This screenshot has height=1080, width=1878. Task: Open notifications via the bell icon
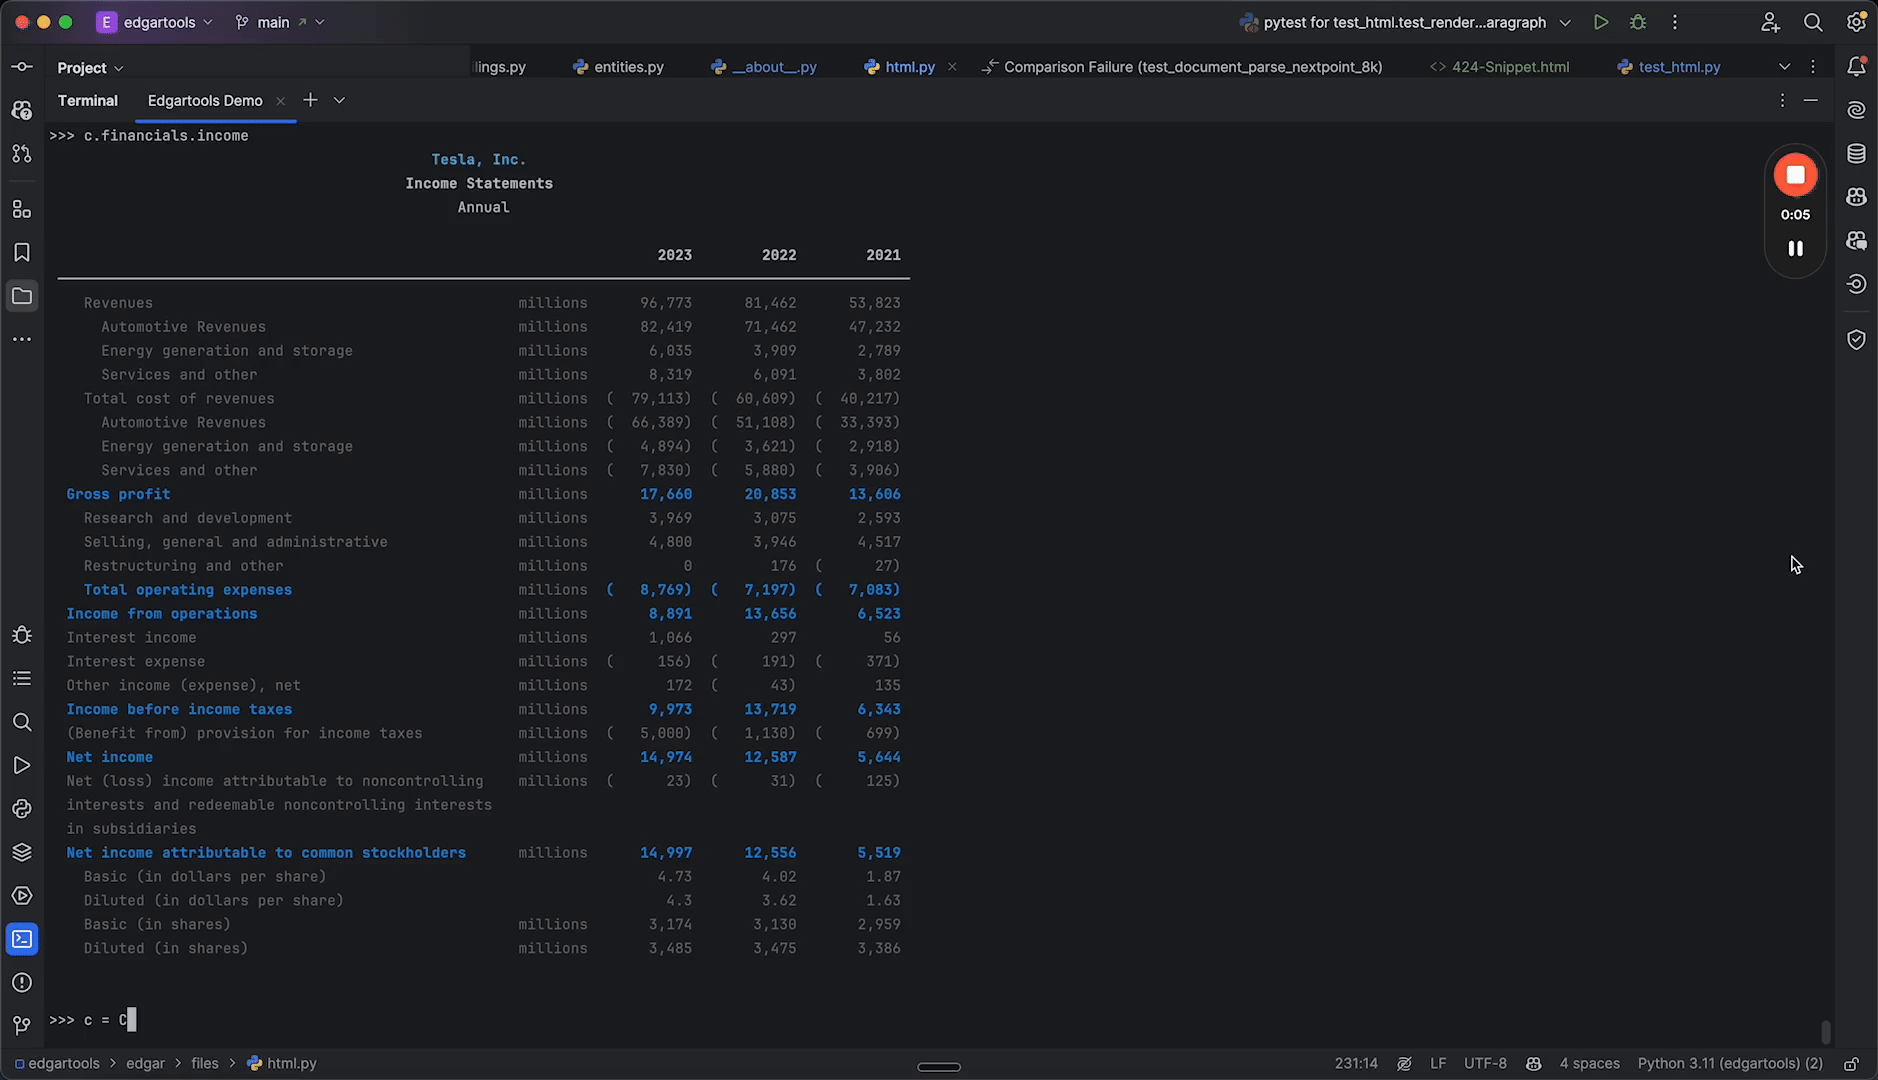[x=1857, y=66]
